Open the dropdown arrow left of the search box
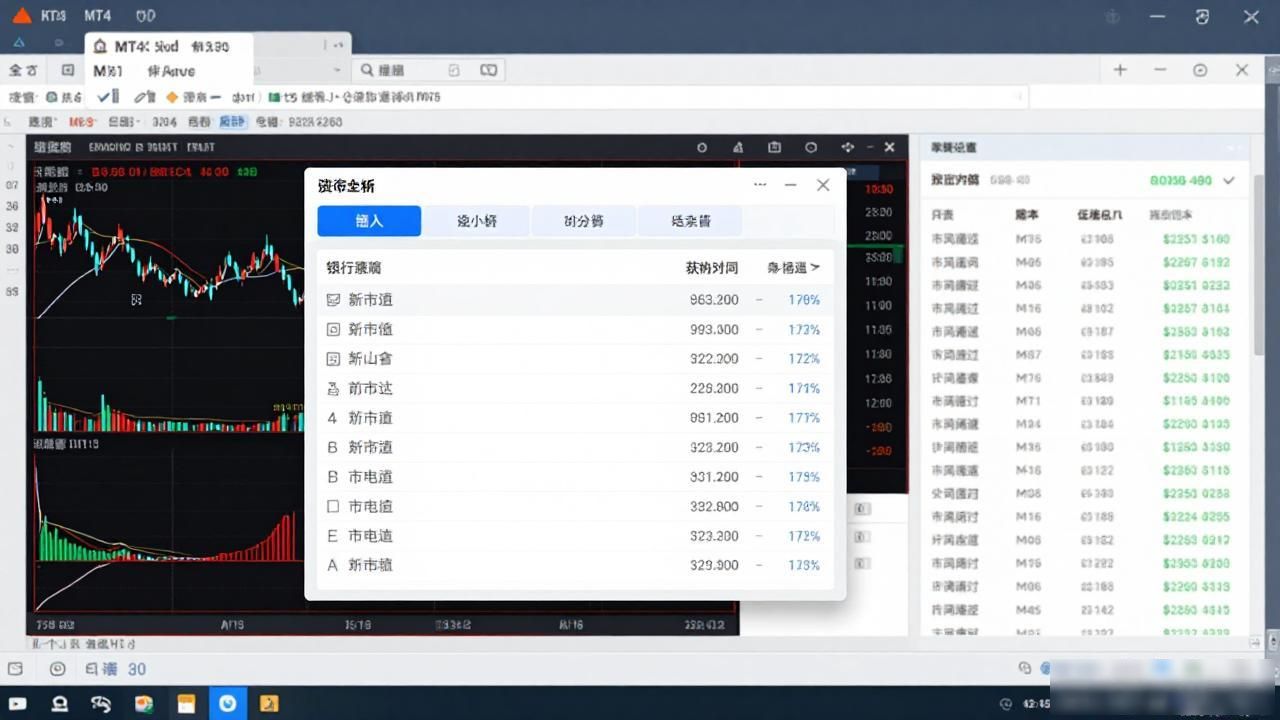The width and height of the screenshot is (1280, 720). [x=336, y=70]
